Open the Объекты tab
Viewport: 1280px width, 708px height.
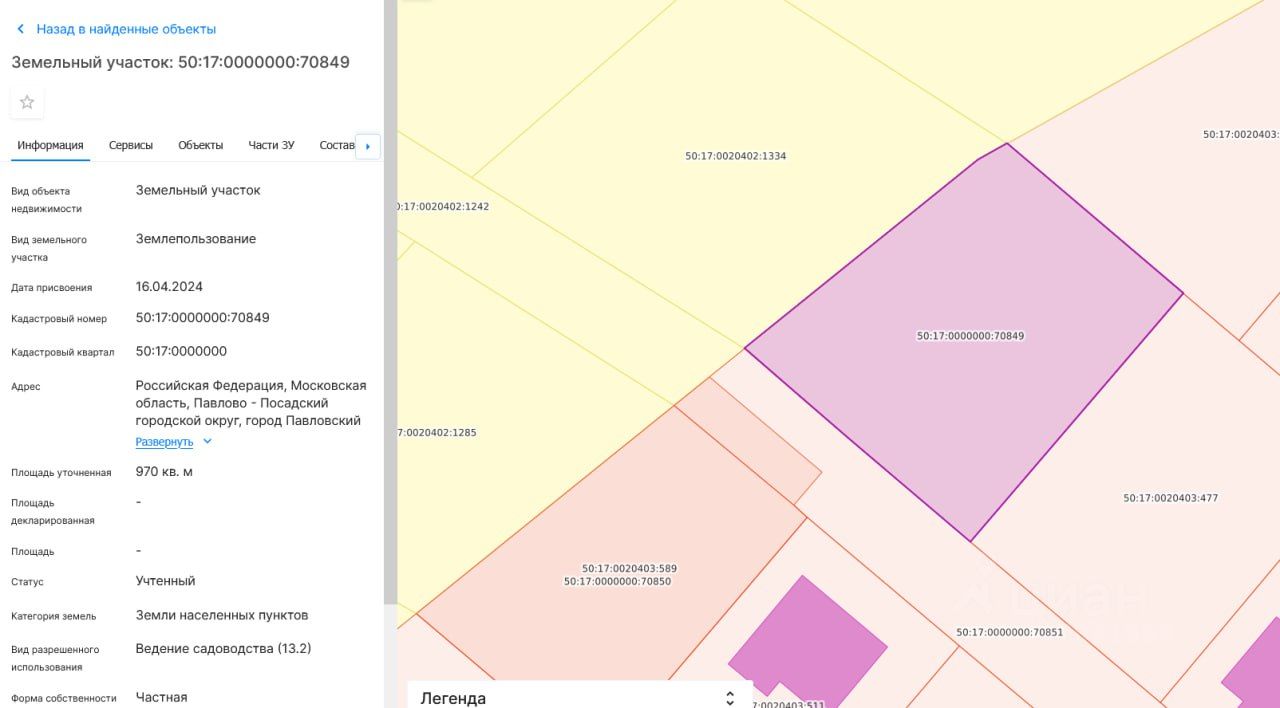click(201, 145)
